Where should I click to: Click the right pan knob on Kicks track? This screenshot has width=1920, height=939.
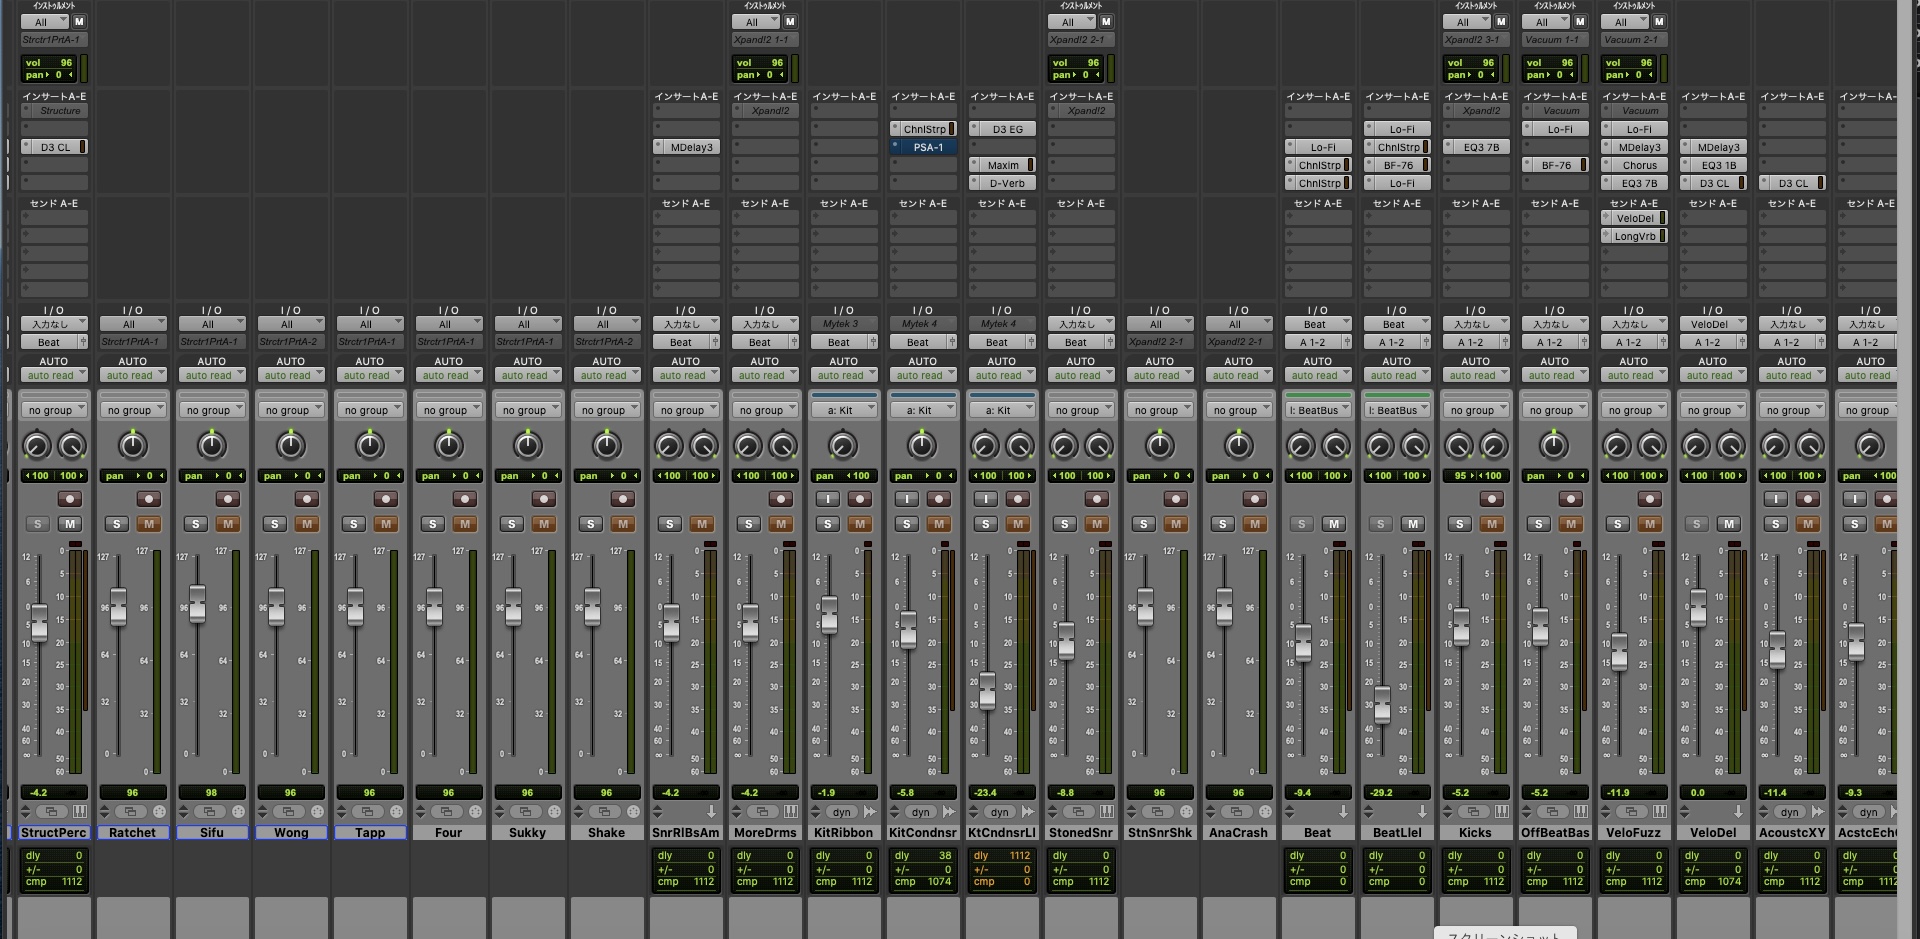click(1494, 445)
